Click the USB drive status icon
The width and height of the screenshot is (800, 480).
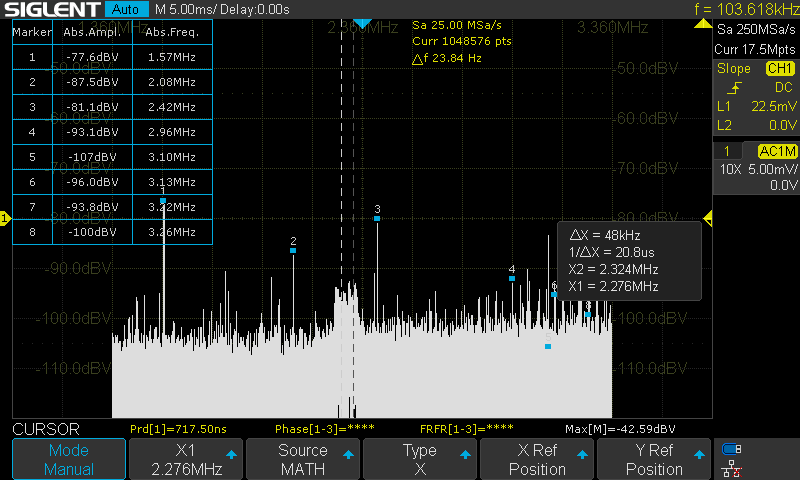[732, 449]
